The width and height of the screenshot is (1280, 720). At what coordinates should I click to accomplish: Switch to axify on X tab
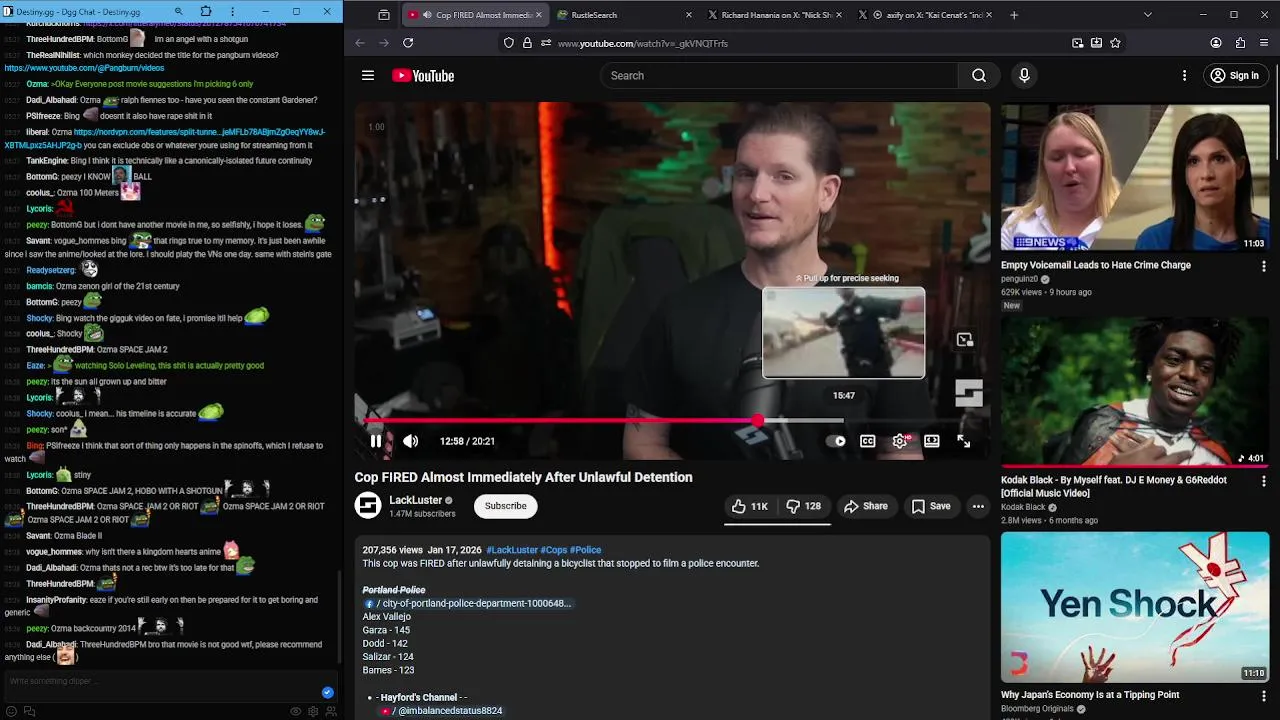pyautogui.click(x=926, y=15)
